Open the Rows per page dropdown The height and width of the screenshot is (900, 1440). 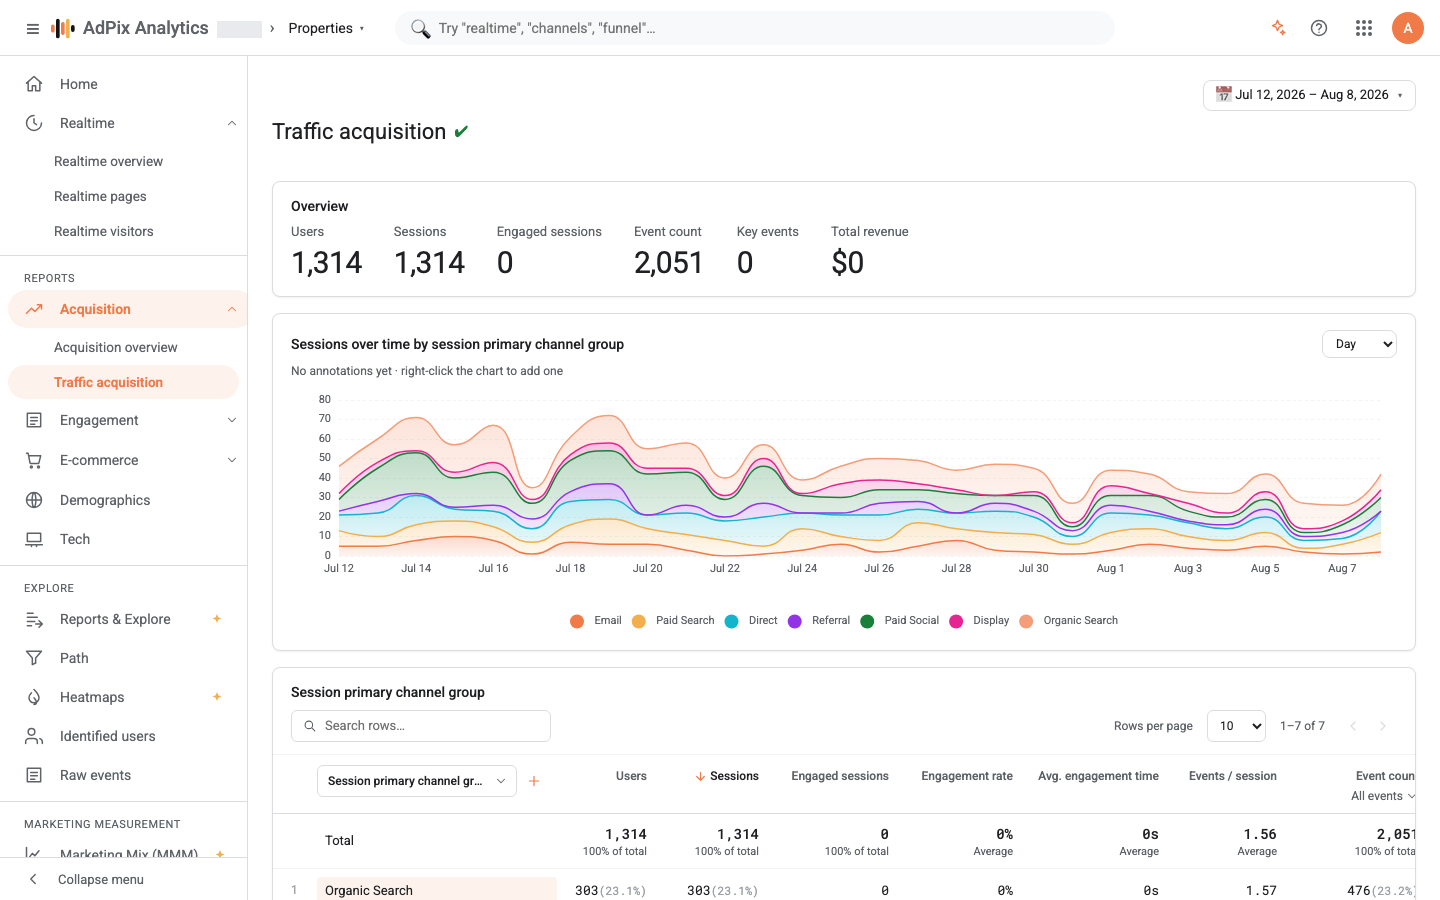pyautogui.click(x=1237, y=726)
